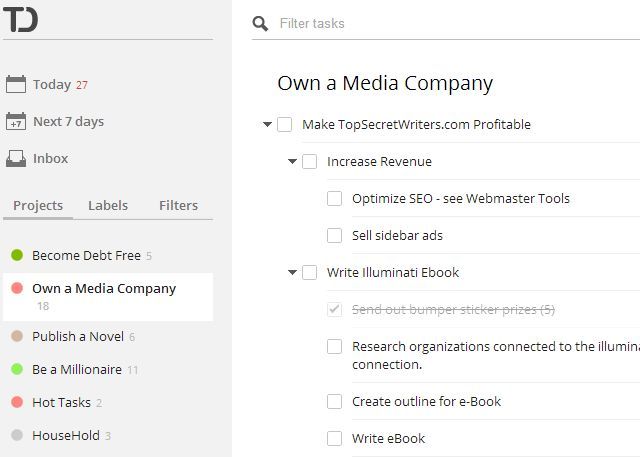640x457 pixels.
Task: Open the Publish a Novel project
Action: pyautogui.click(x=79, y=337)
